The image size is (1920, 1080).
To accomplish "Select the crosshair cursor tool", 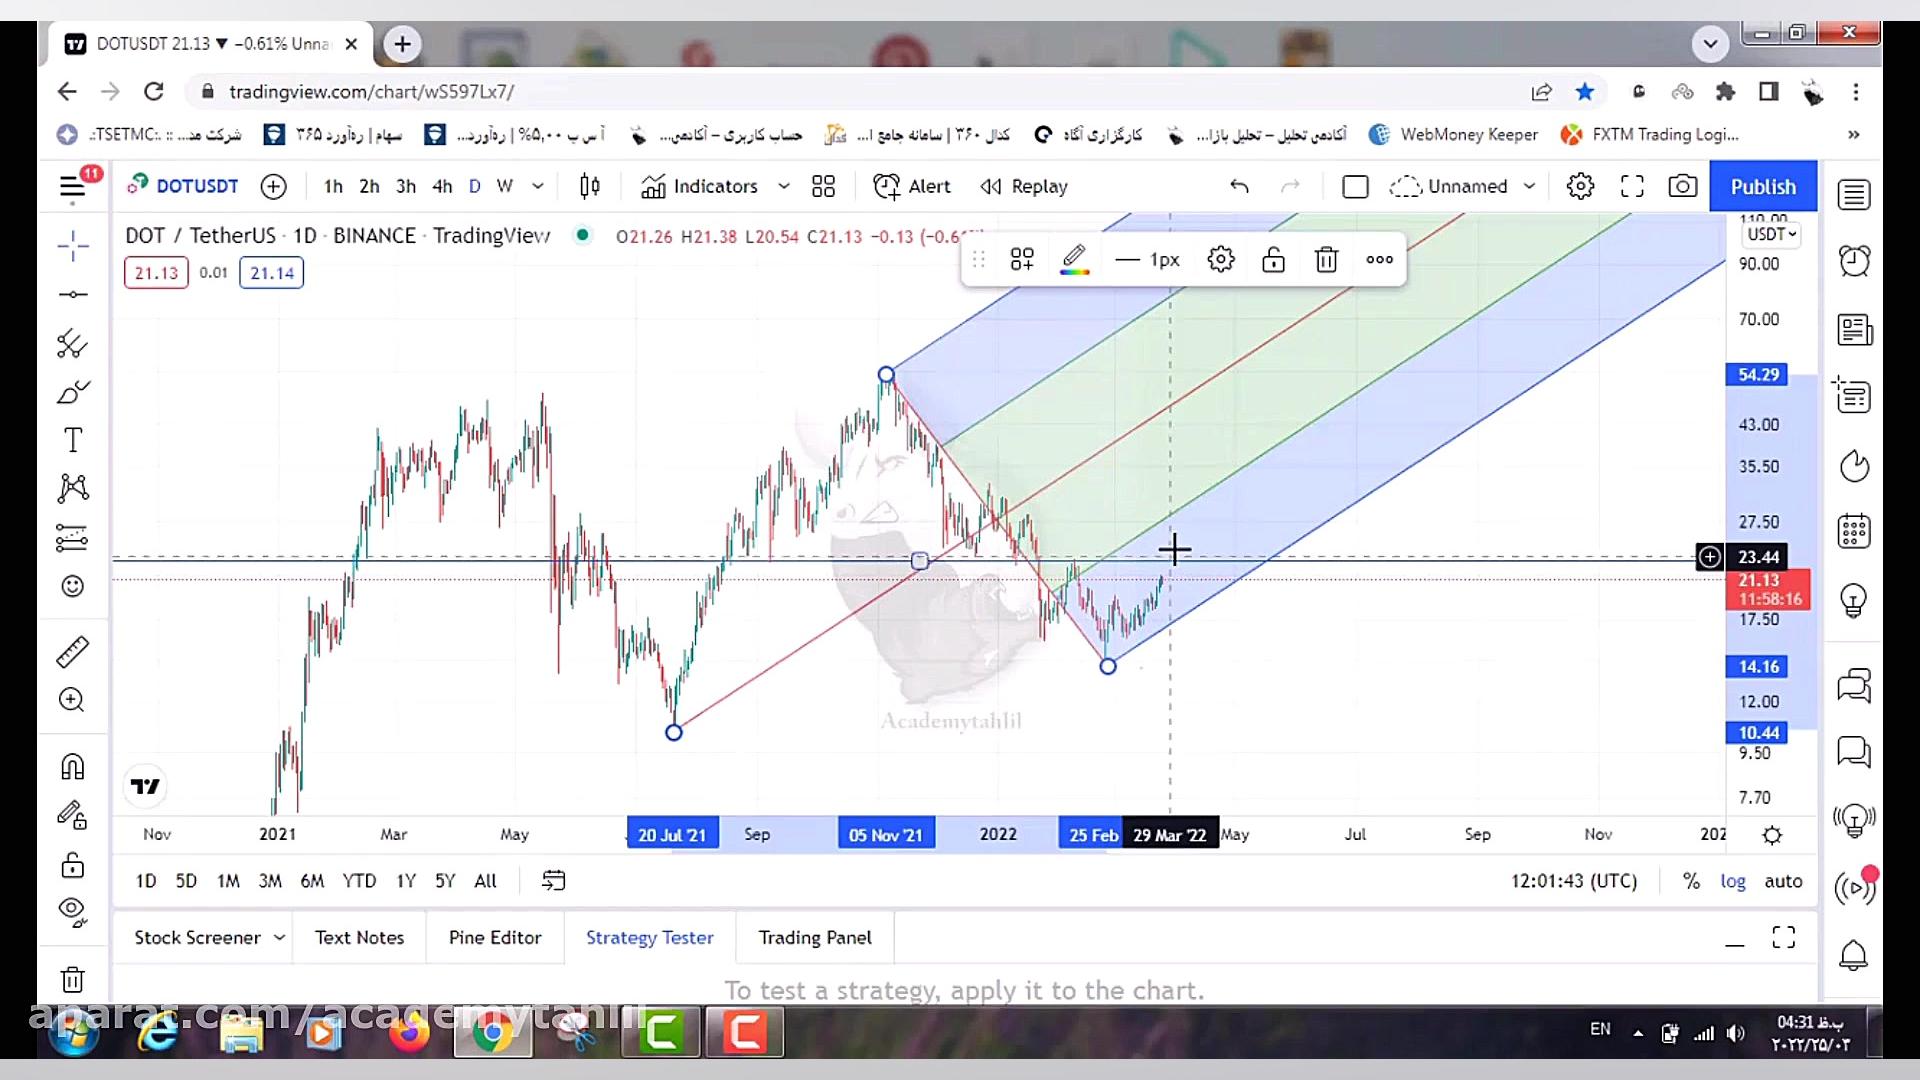I will (x=72, y=246).
